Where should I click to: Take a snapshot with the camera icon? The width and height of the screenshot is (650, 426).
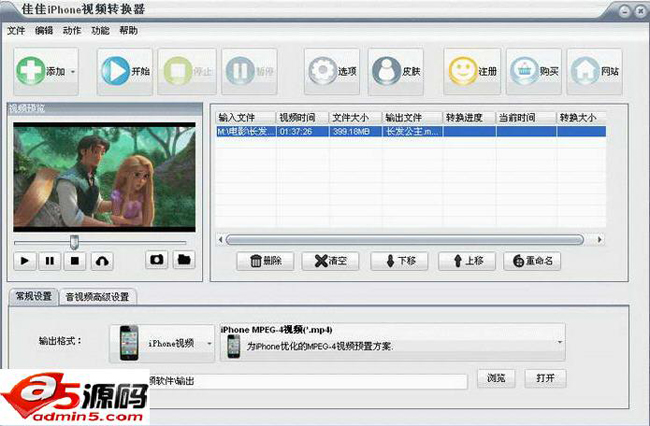[157, 260]
